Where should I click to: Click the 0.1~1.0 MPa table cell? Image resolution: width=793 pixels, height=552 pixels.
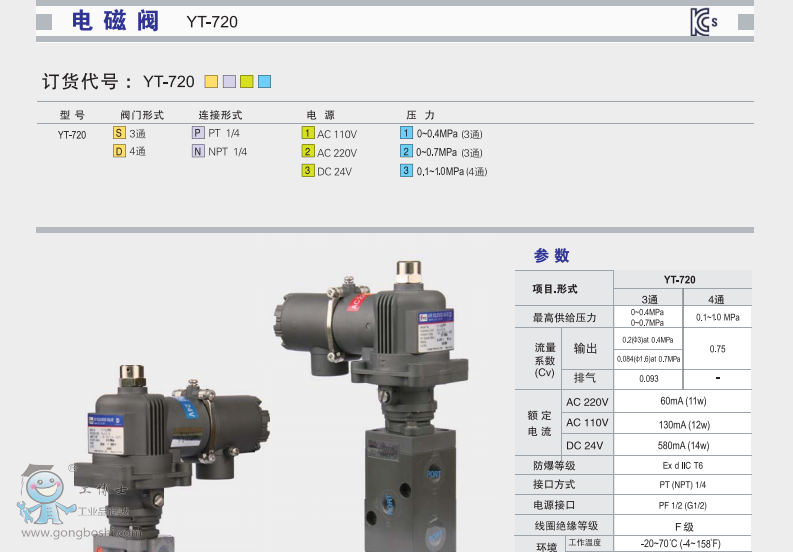click(x=717, y=317)
